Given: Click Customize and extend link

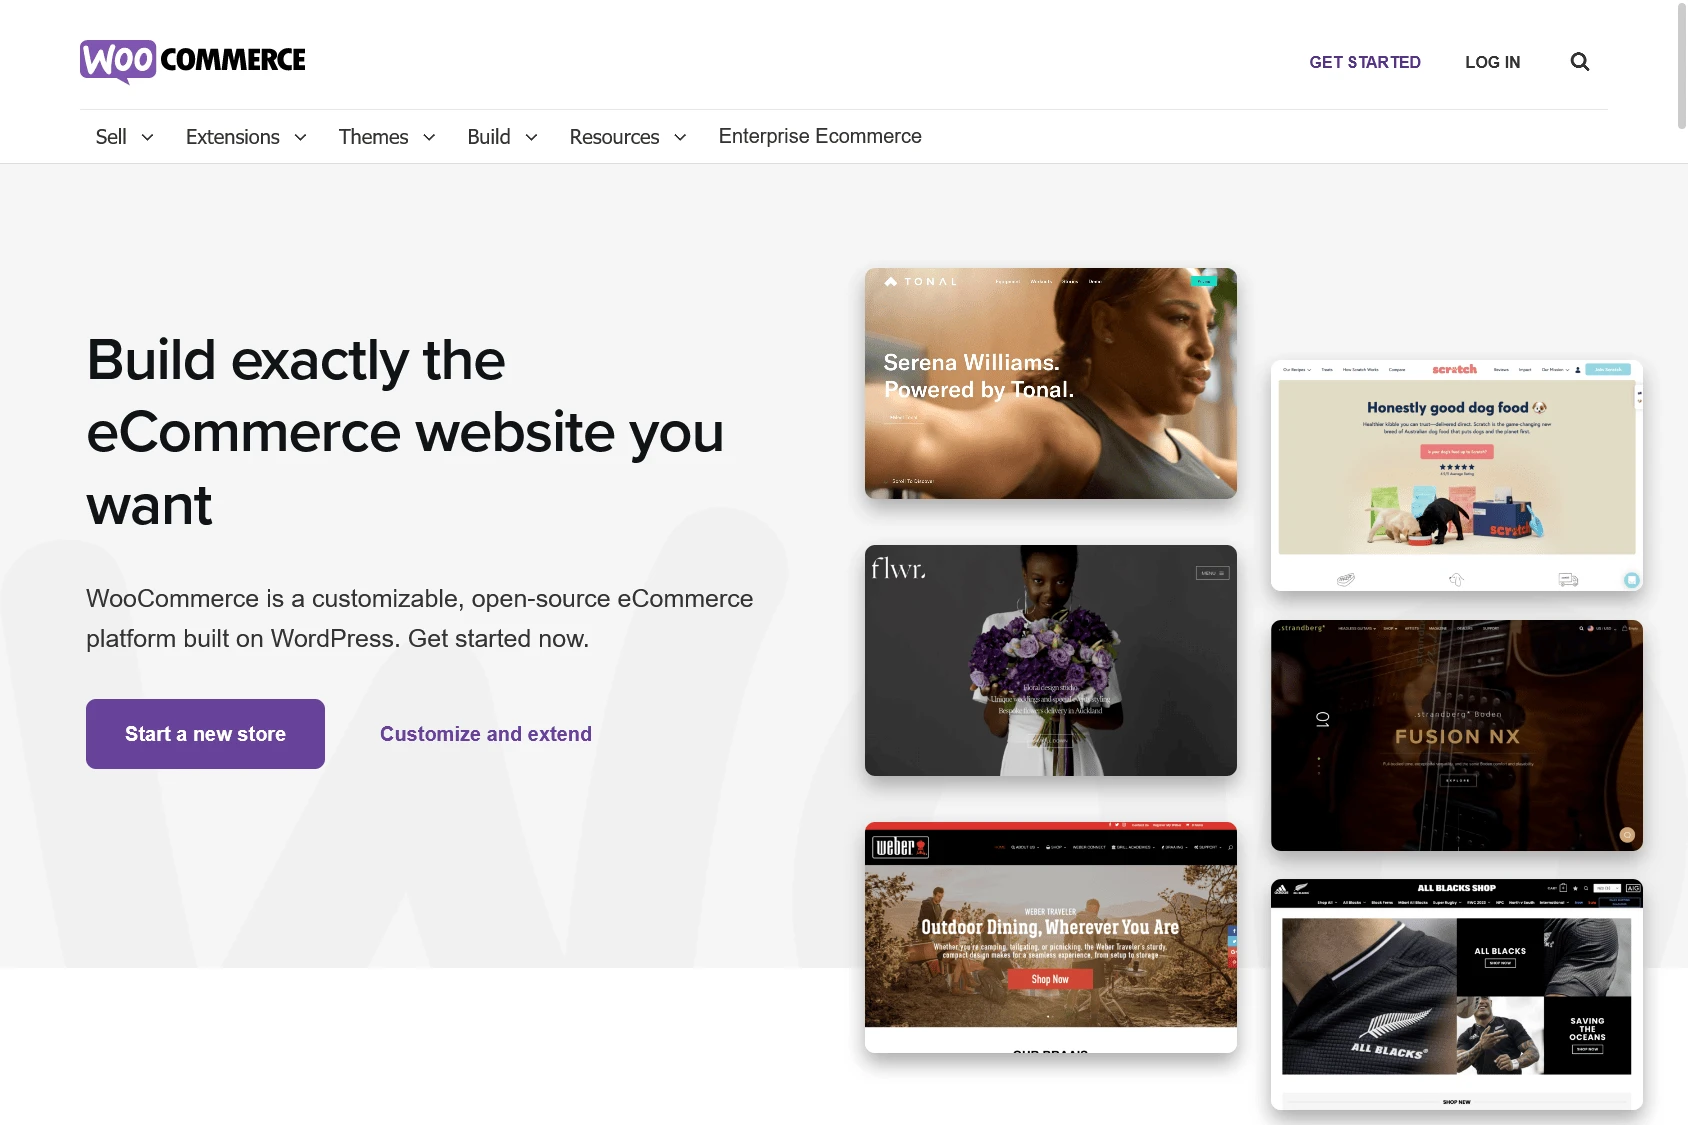Looking at the screenshot, I should tap(486, 734).
